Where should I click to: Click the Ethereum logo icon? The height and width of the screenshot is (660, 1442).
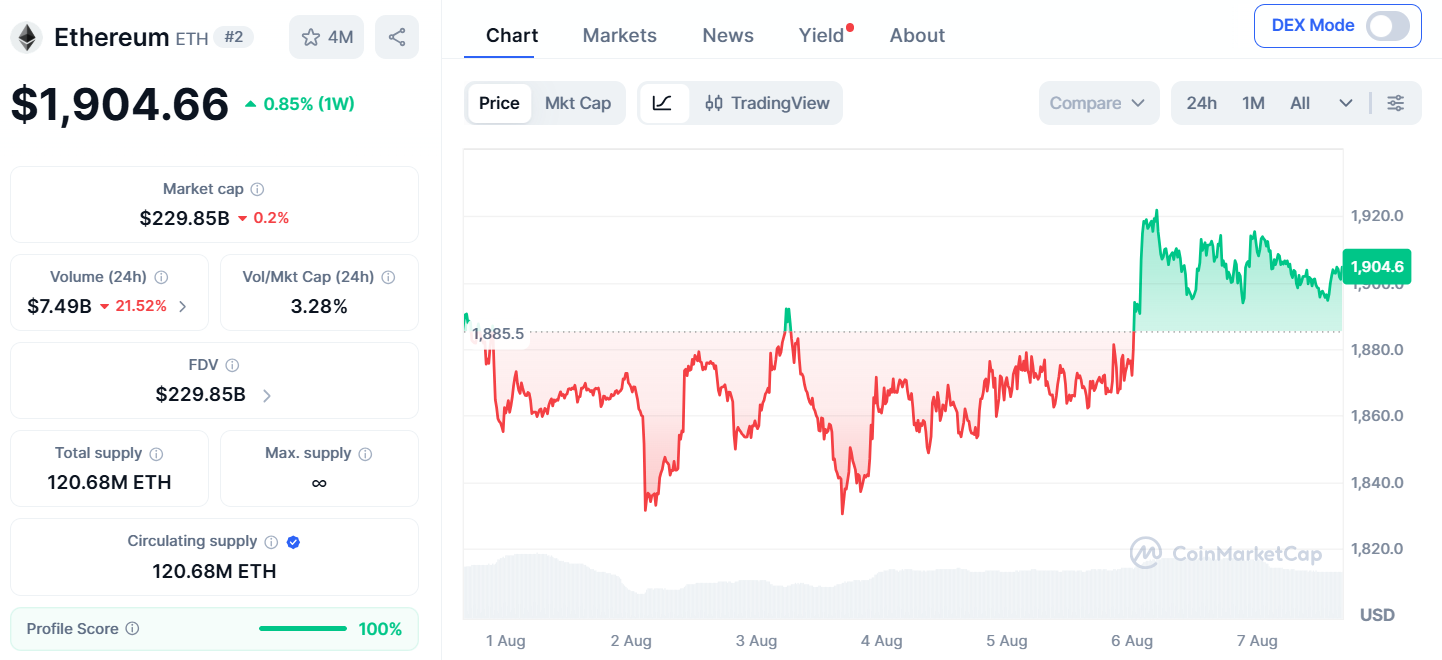coord(26,38)
